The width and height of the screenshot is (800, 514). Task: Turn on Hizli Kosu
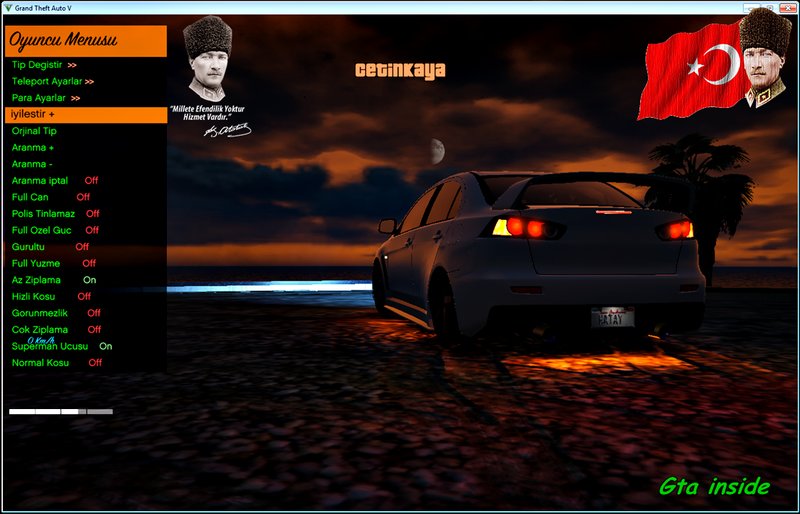coord(51,297)
